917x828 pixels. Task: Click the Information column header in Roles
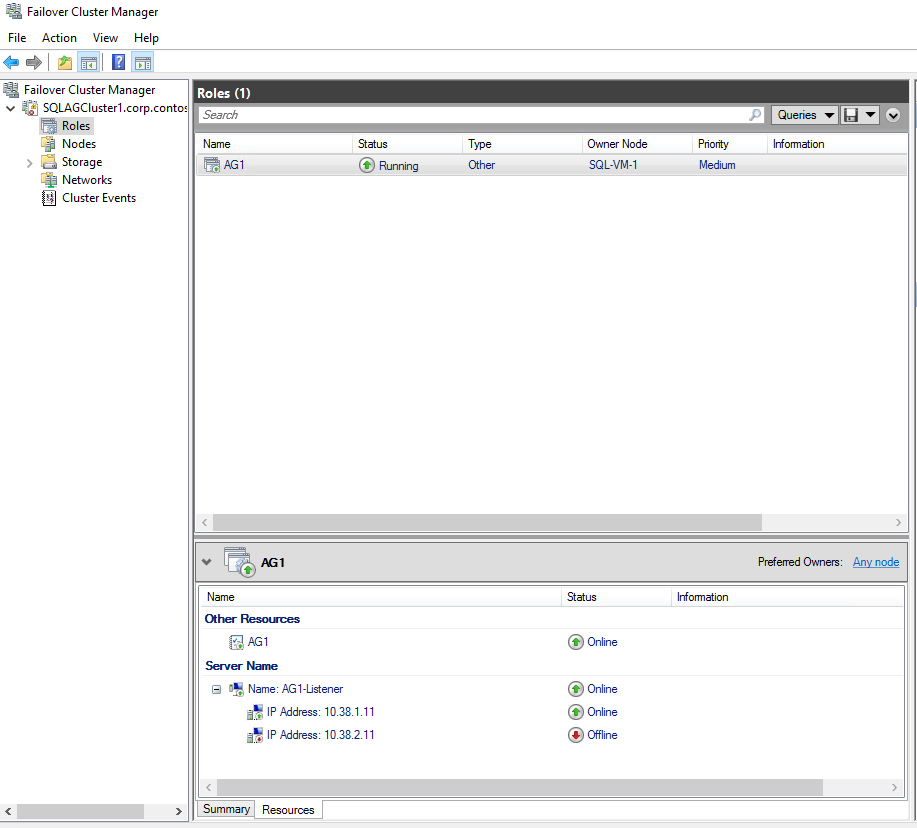(837, 144)
